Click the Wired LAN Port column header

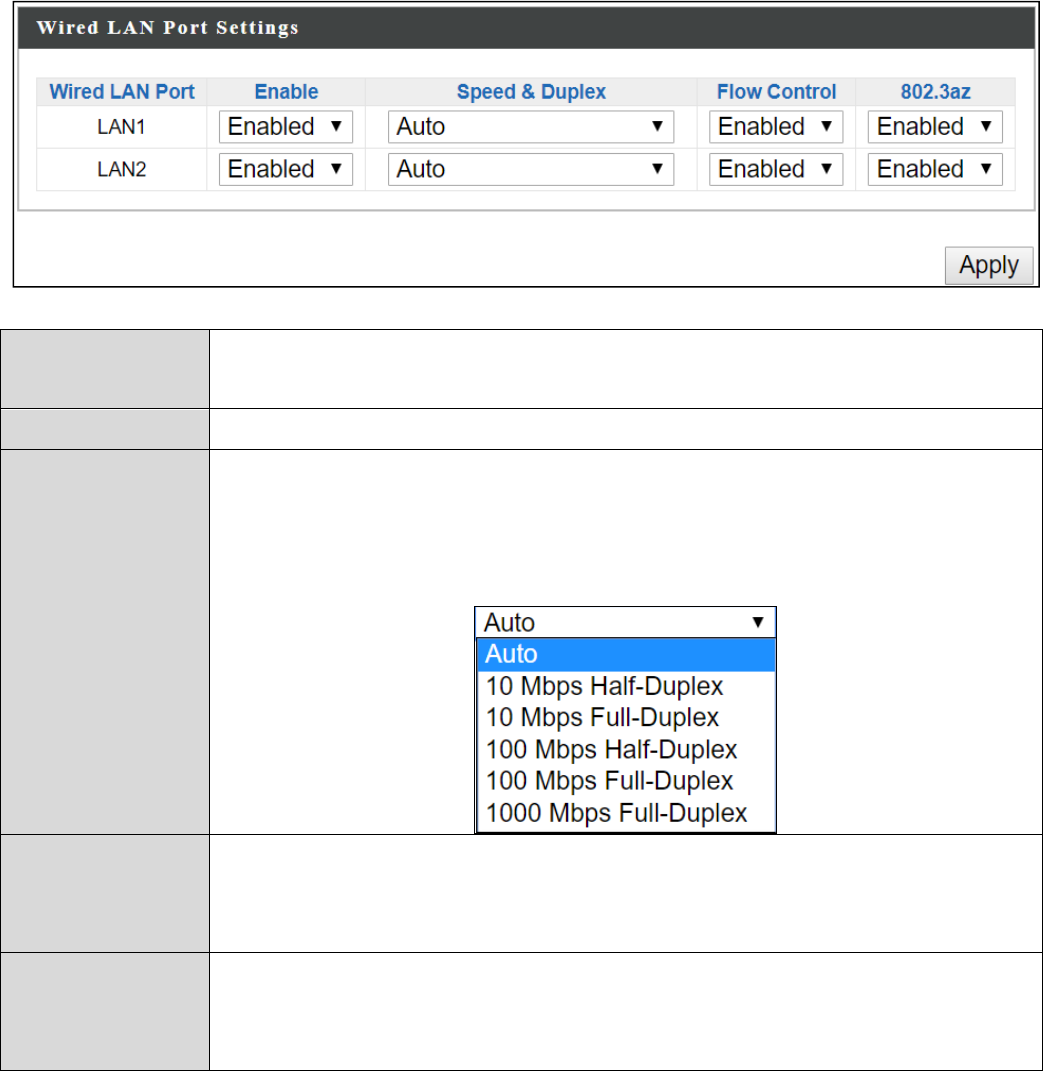point(122,92)
